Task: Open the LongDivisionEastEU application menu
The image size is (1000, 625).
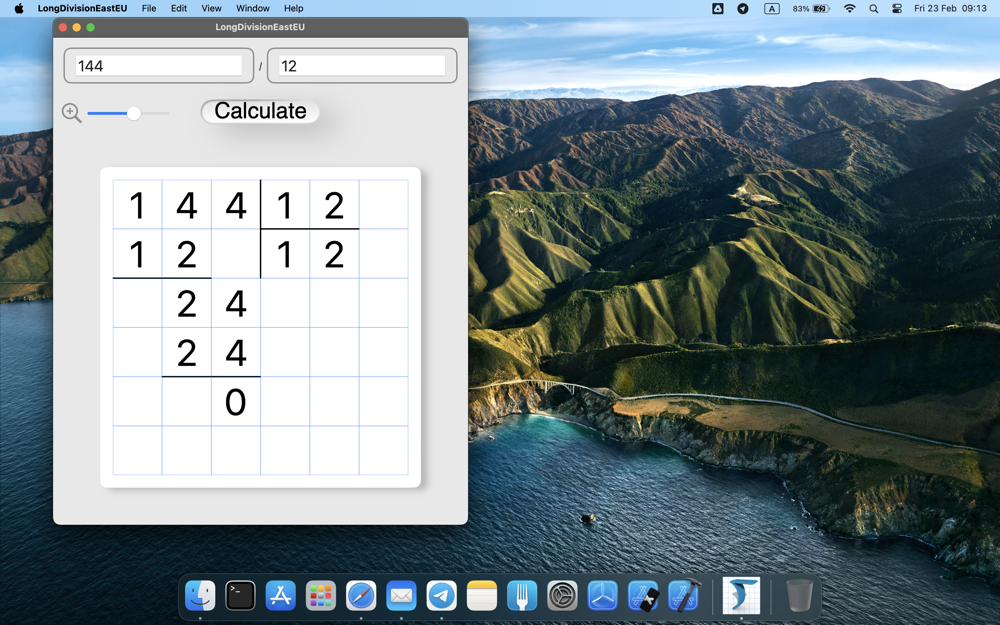Action: coord(82,8)
